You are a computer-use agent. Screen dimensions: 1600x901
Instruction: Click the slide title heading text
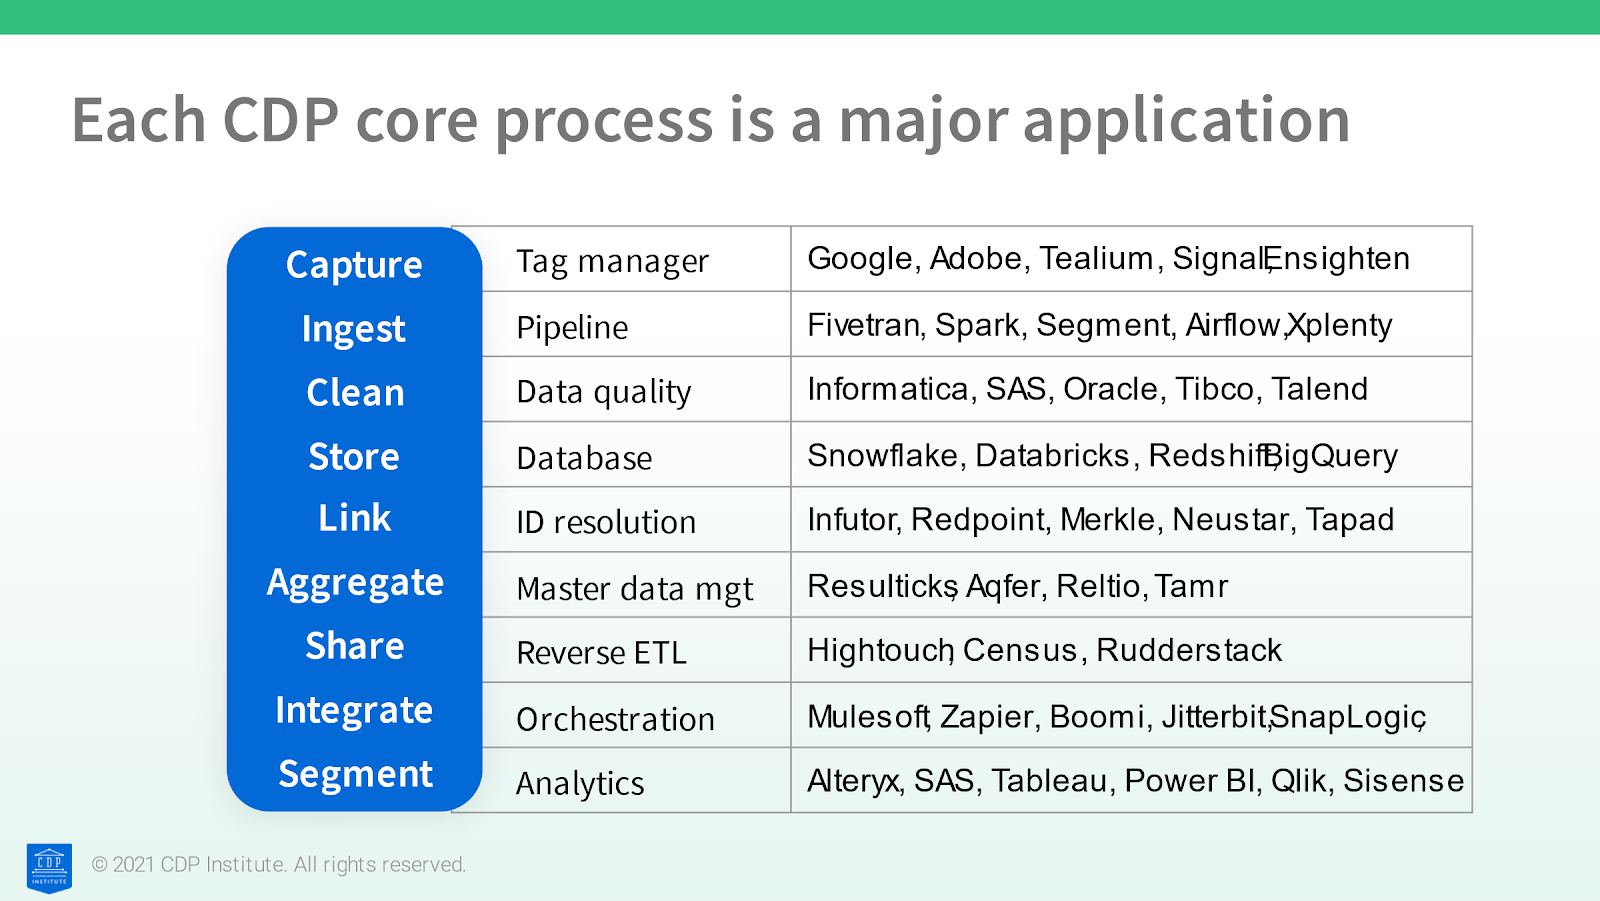(x=711, y=120)
